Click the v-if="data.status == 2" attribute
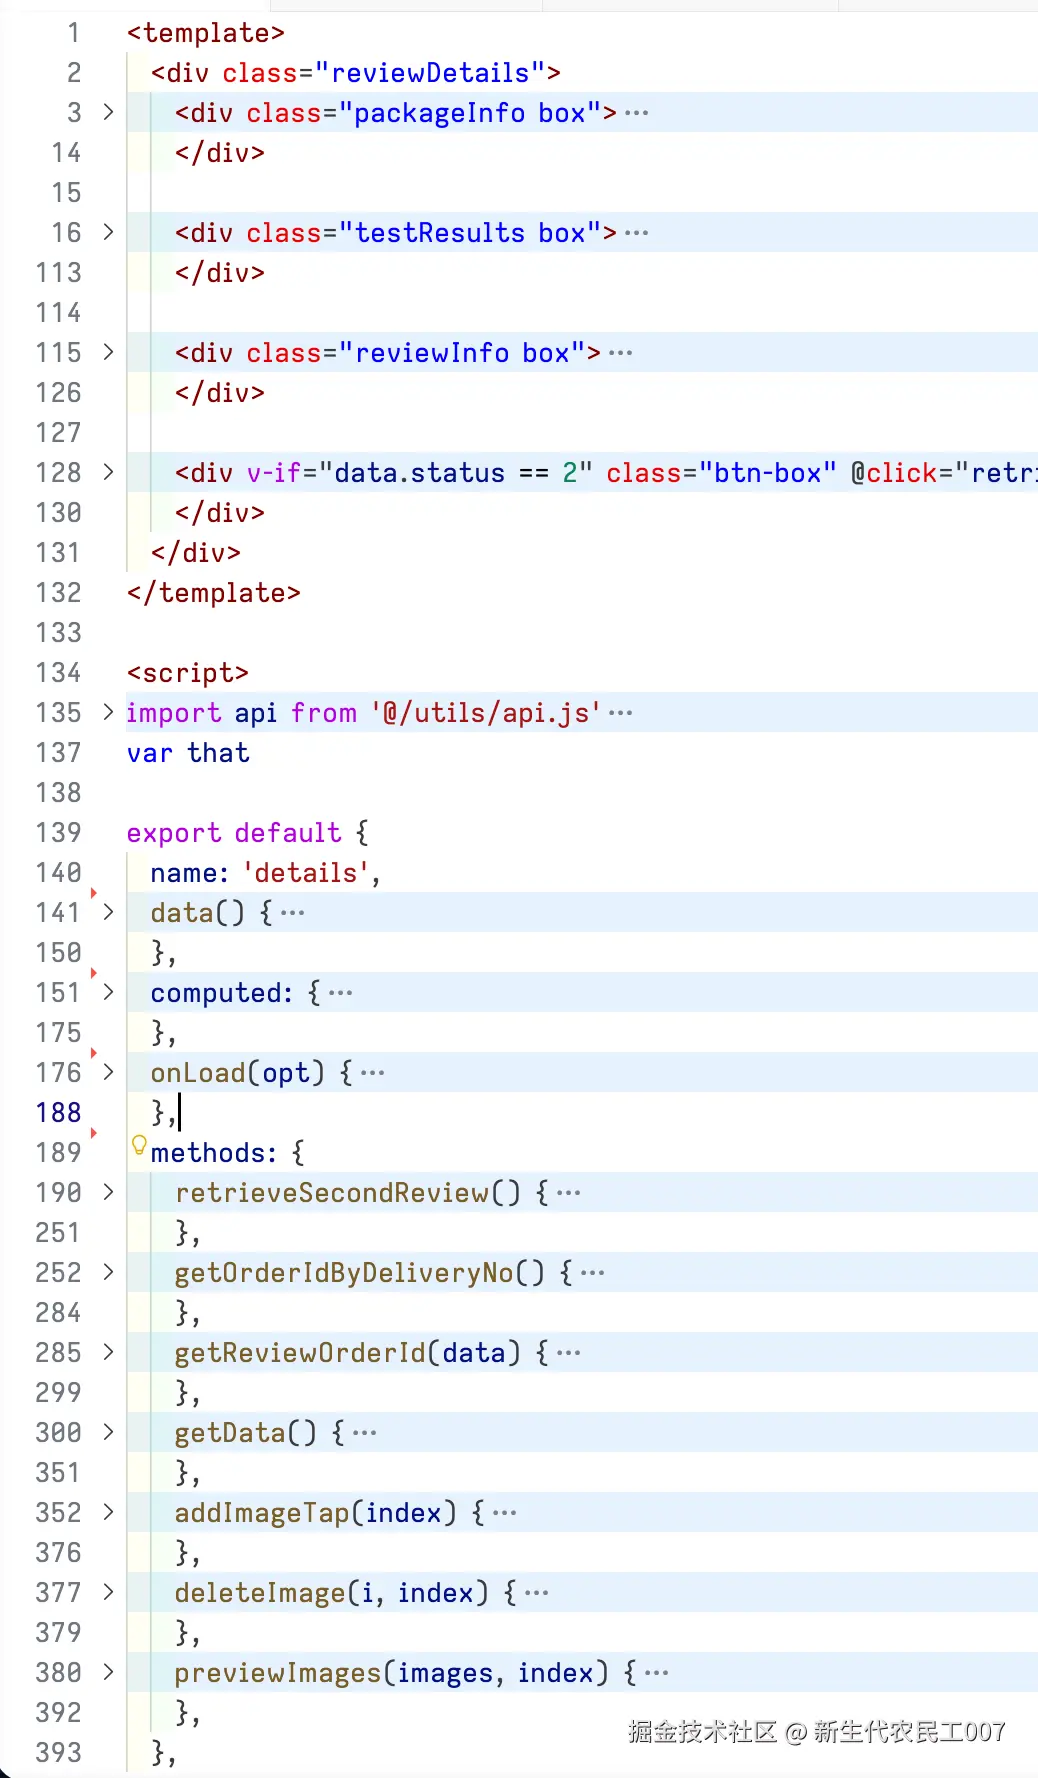Viewport: 1038px width, 1778px height. pos(420,473)
